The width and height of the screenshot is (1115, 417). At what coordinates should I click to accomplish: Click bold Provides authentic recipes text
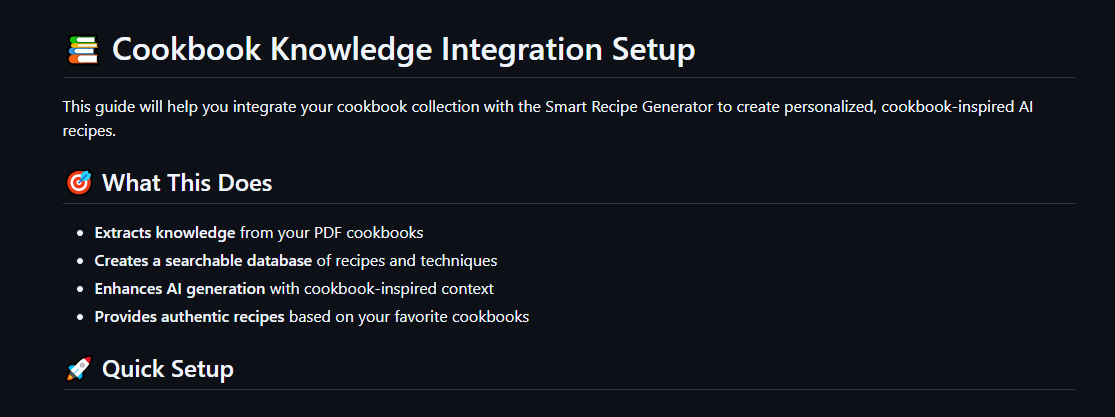(x=189, y=317)
